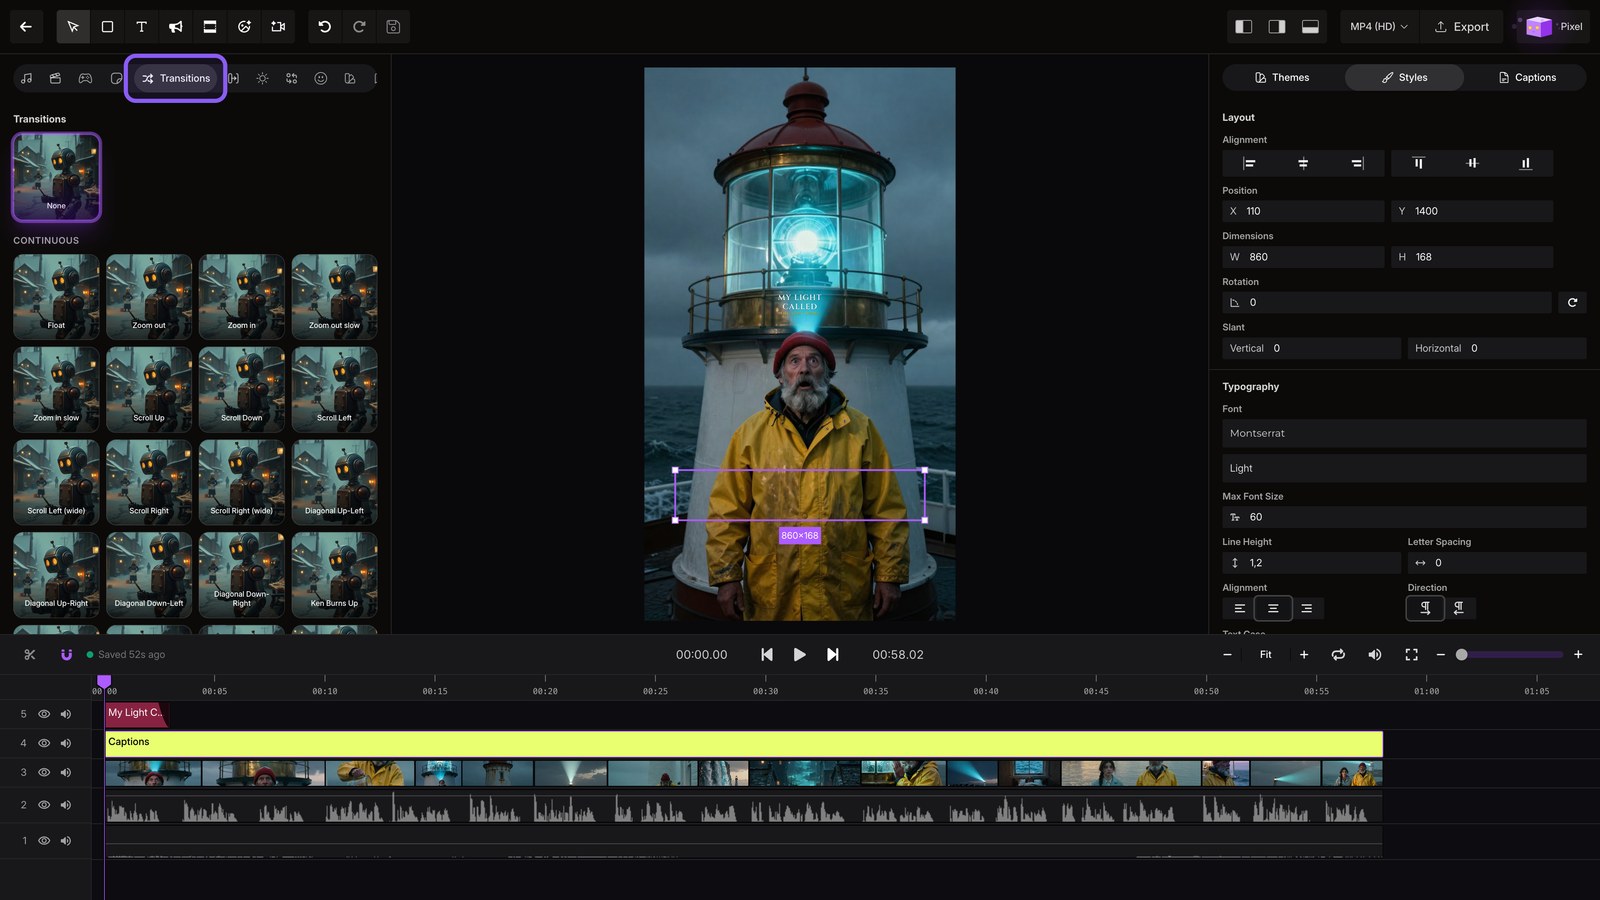Open the Pixel account menu
This screenshot has height=900, width=1600.
click(1553, 27)
